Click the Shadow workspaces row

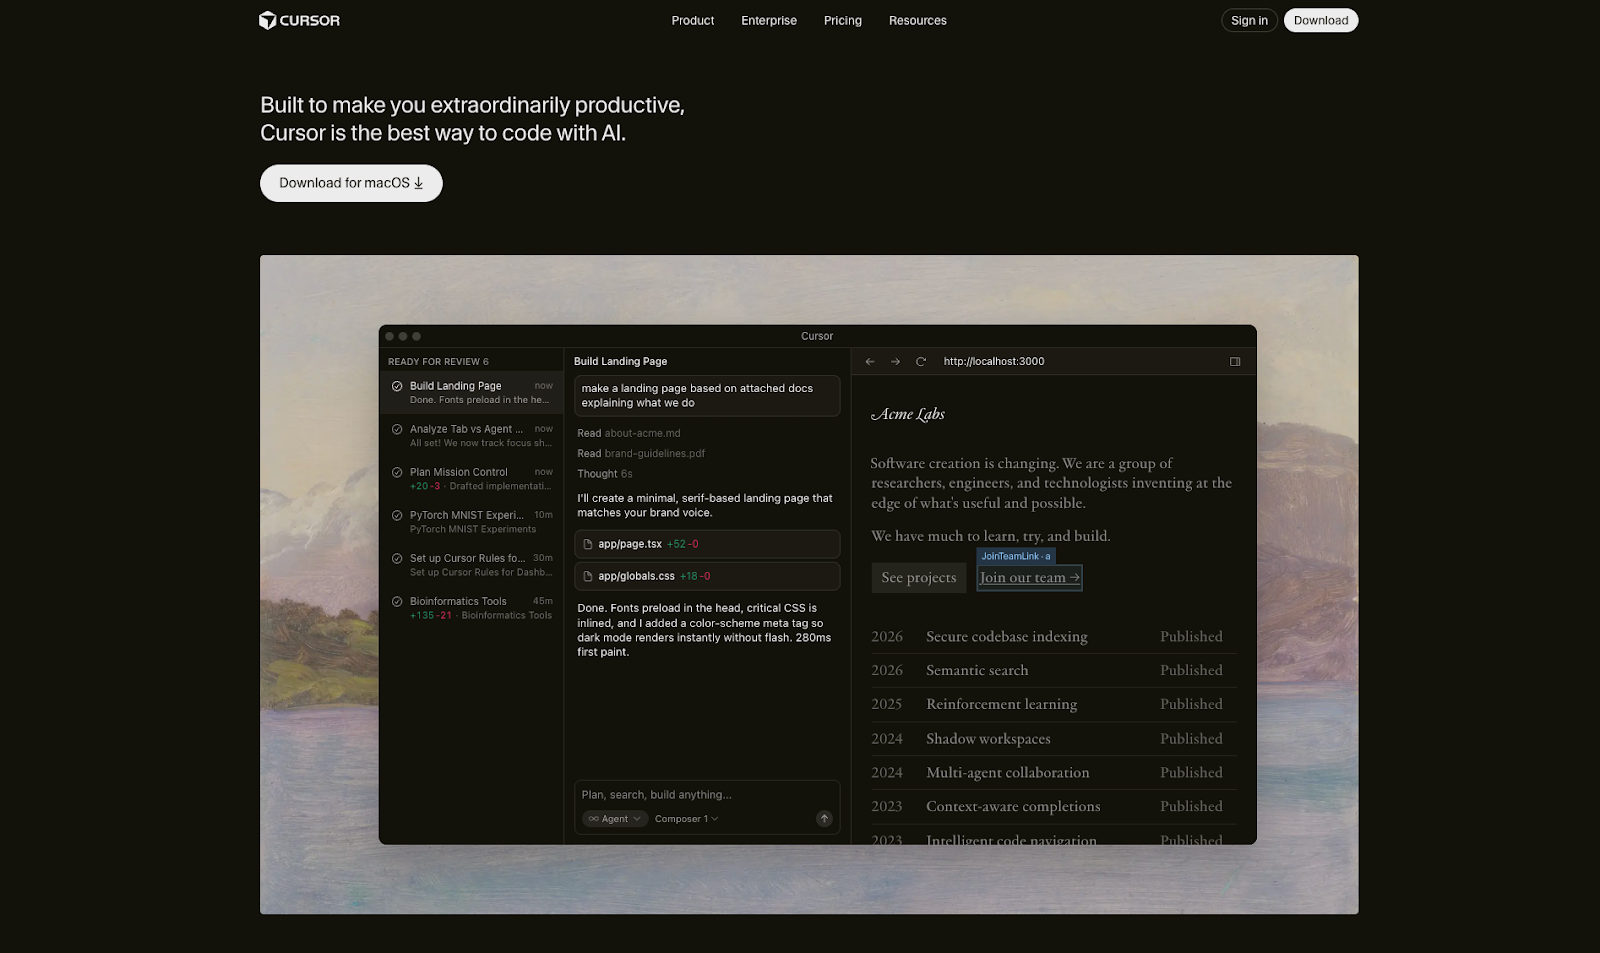point(1053,739)
